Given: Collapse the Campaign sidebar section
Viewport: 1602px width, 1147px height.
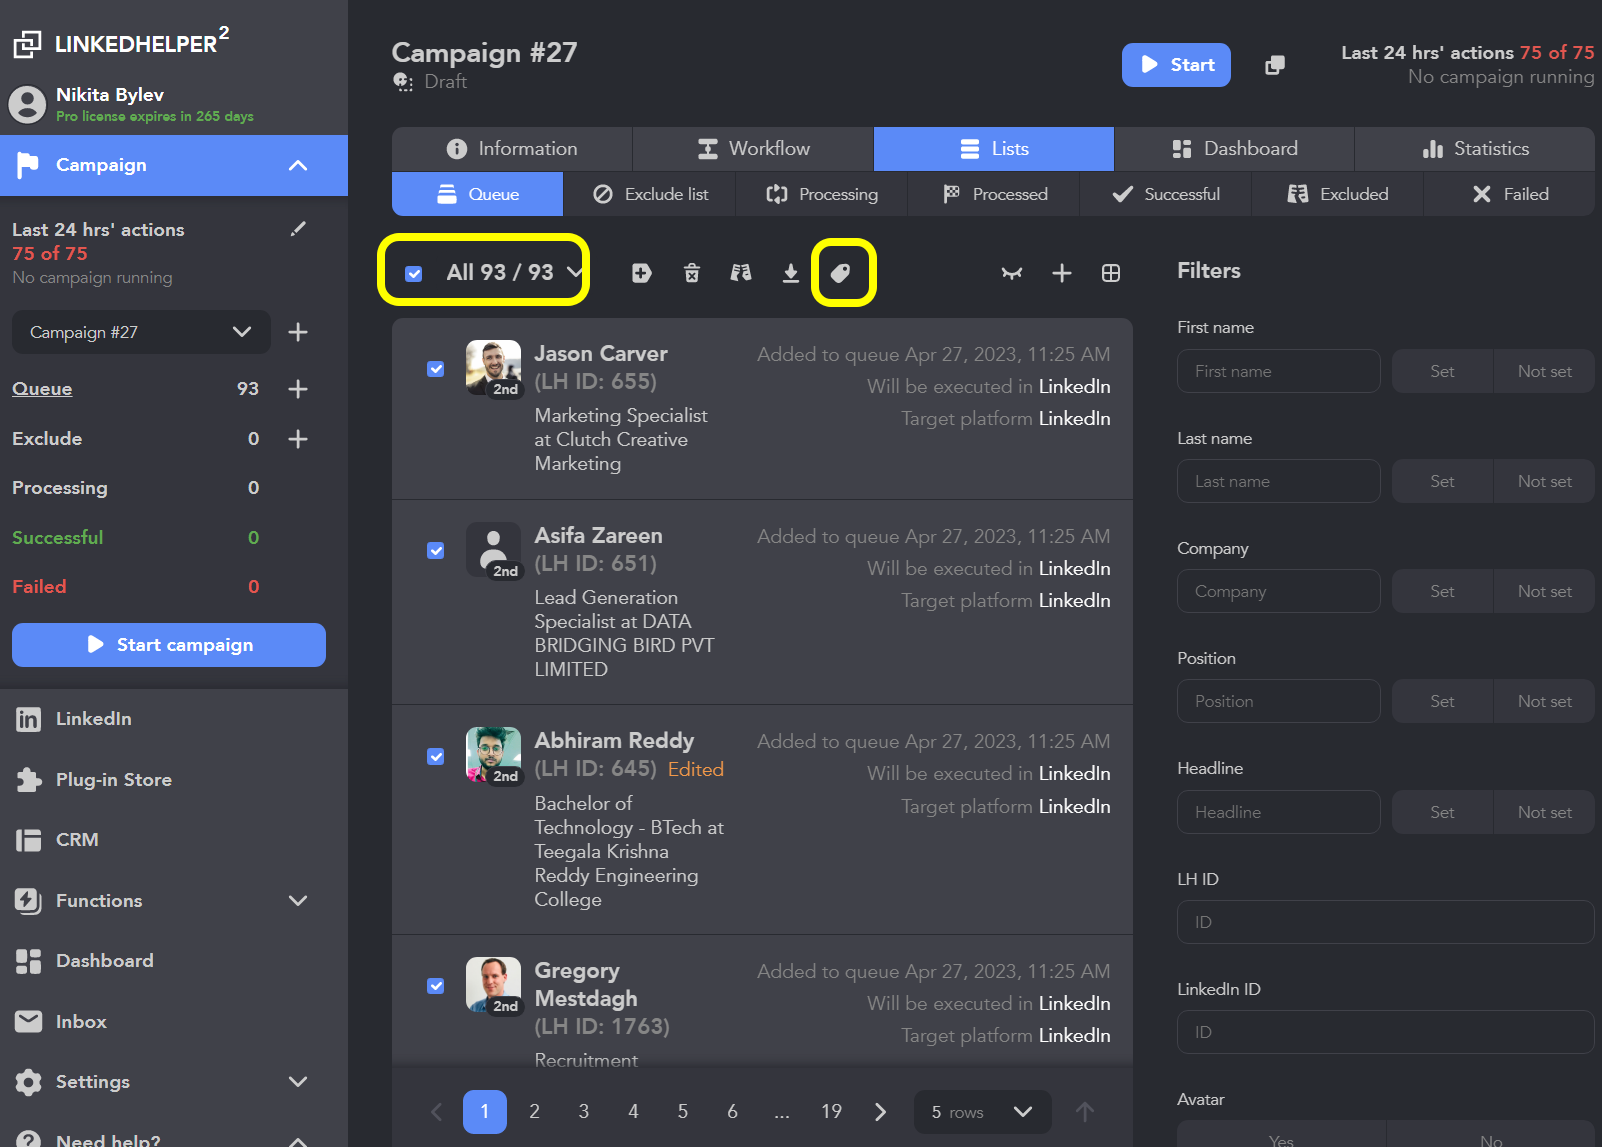Looking at the screenshot, I should tap(298, 165).
